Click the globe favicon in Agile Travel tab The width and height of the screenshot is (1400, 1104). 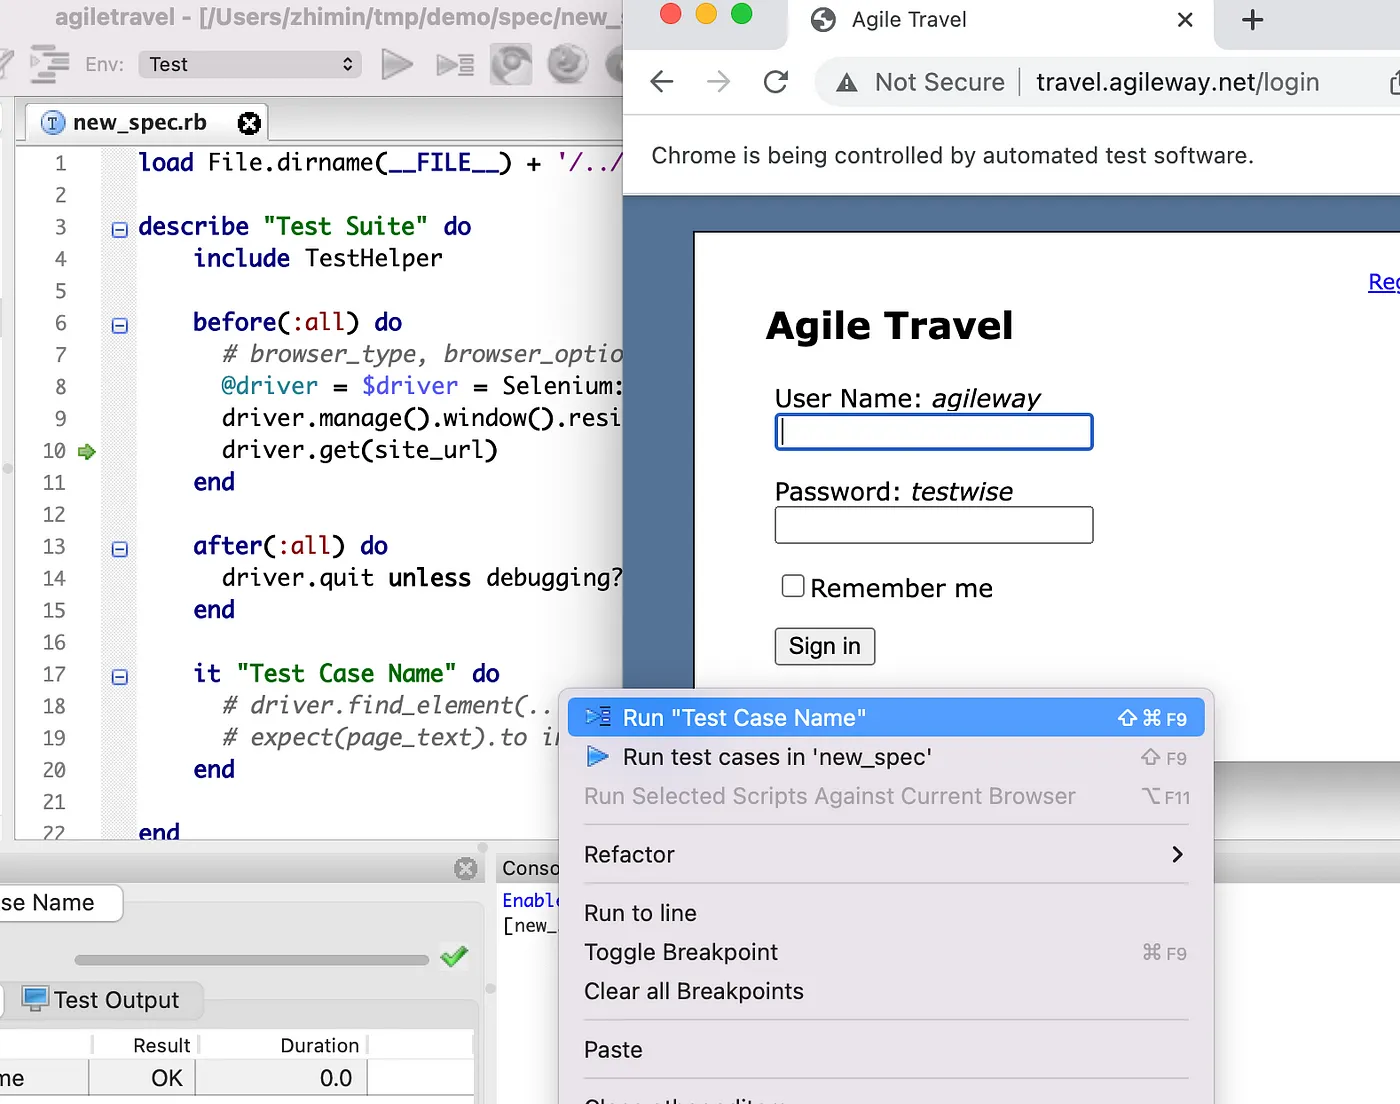(823, 20)
